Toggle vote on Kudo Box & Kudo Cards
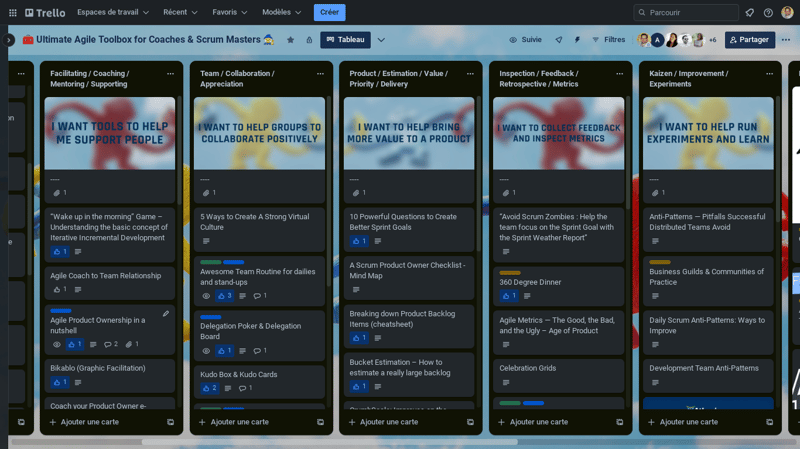 pyautogui.click(x=210, y=388)
